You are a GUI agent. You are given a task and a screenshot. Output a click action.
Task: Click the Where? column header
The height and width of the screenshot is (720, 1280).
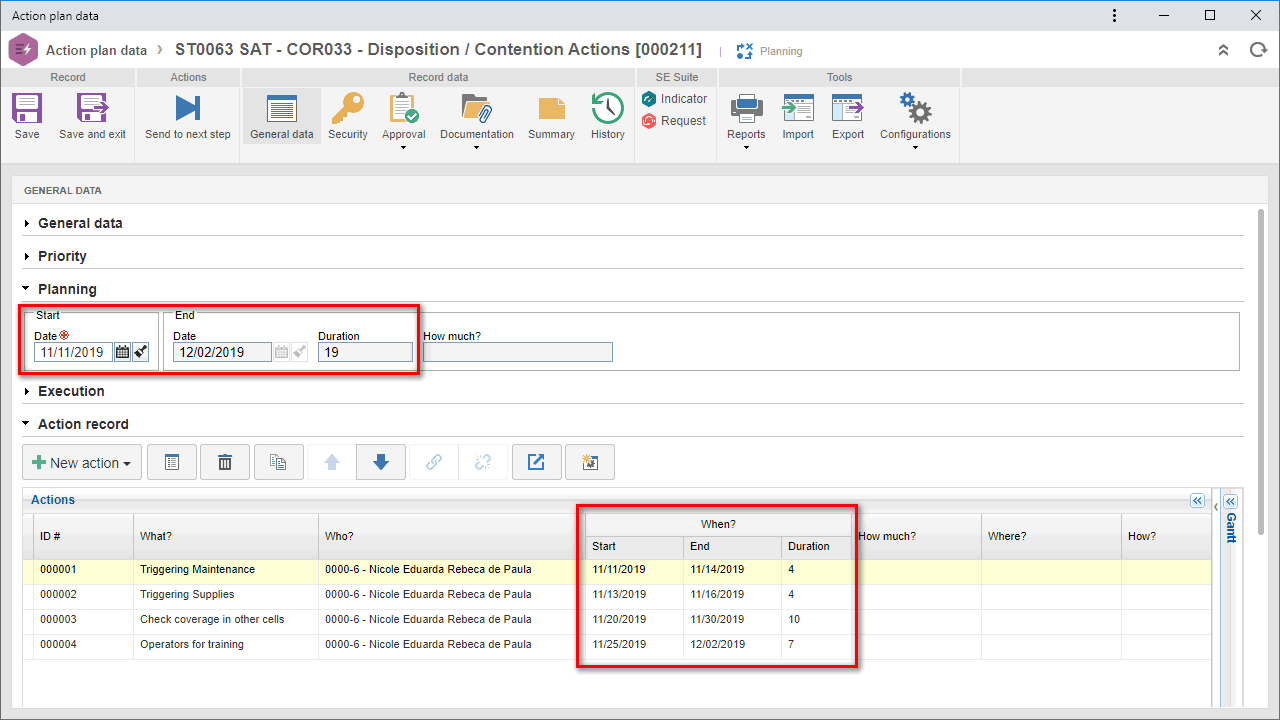[1051, 536]
